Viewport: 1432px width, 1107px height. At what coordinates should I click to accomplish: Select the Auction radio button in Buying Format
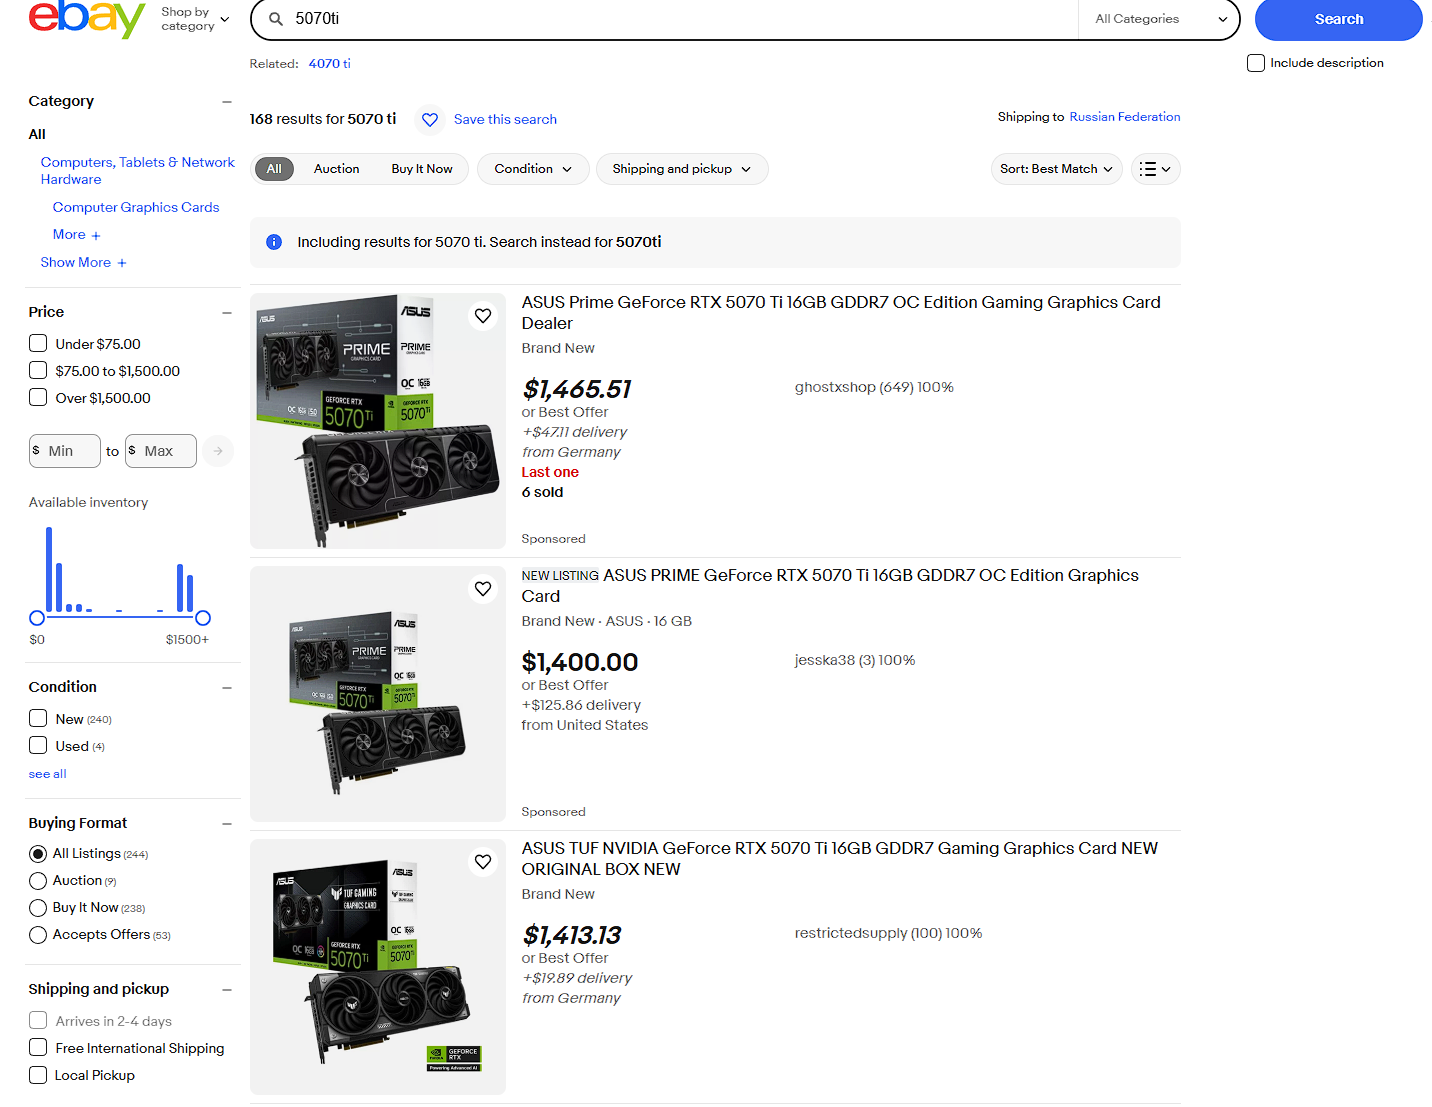point(38,881)
